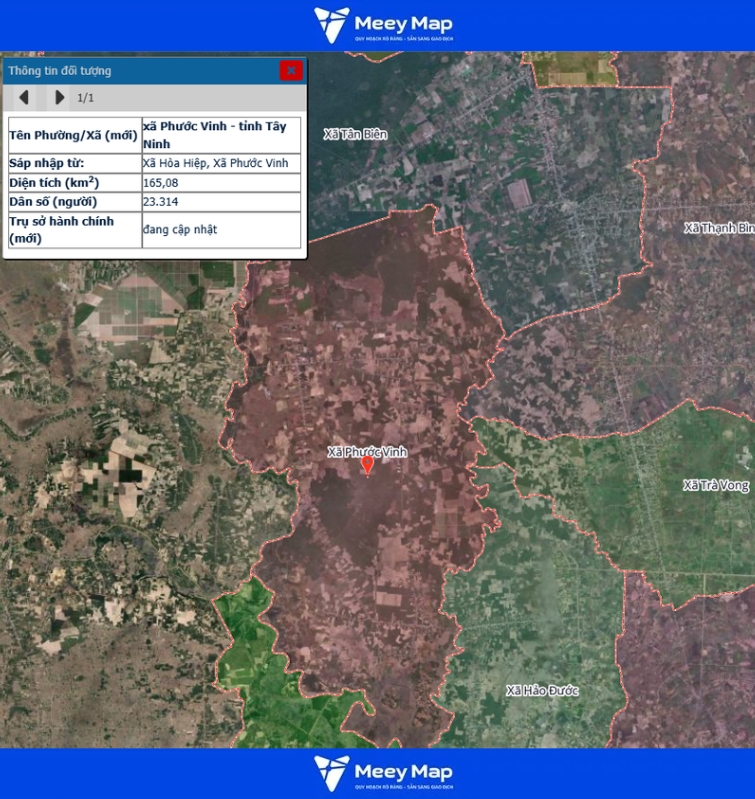Click the Thông tin đối tượng title bar

coord(140,70)
